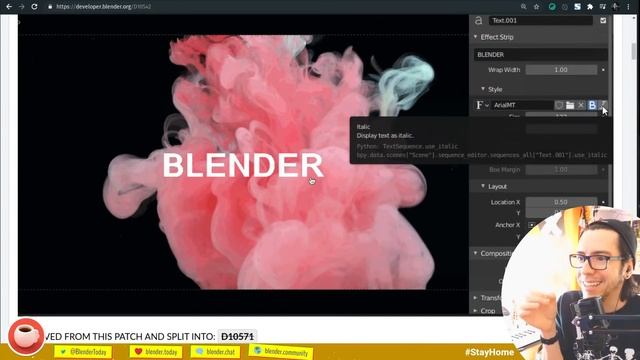Click the page vertical scrollbar thumb
This screenshot has height=360, width=640.
pos(634,50)
